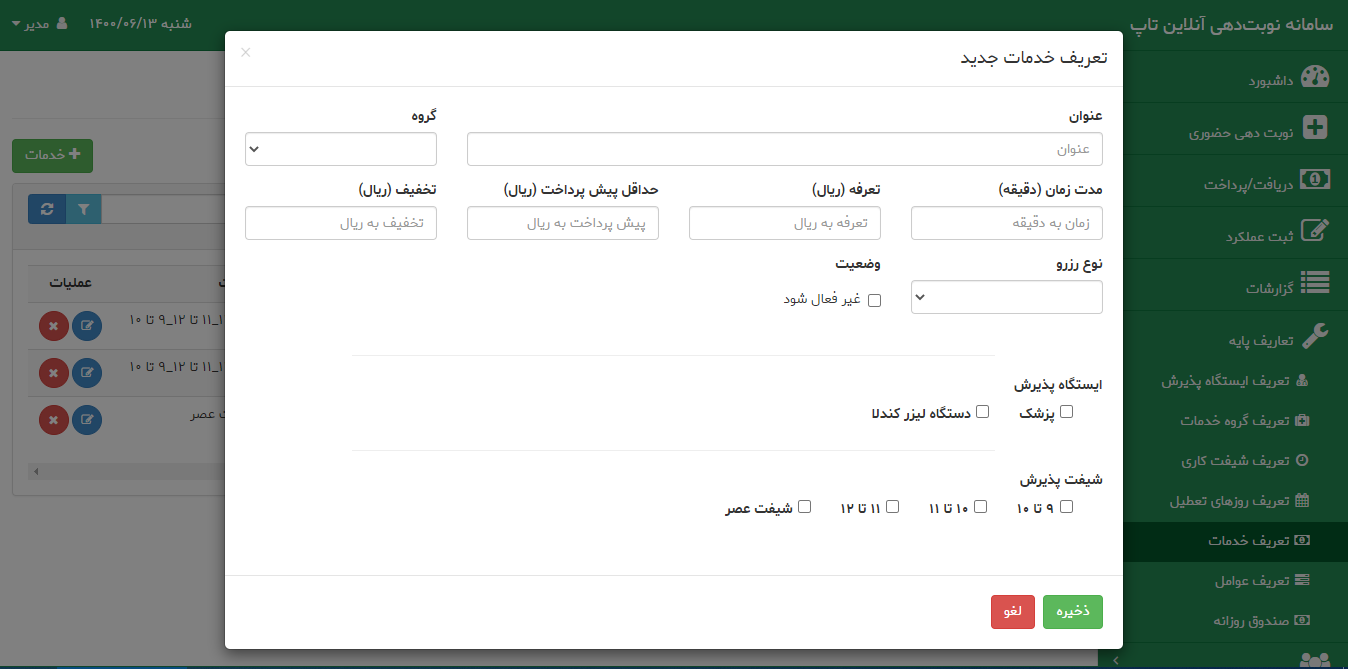Click the edit icon beside ثبت عملکرد

tap(1316, 232)
